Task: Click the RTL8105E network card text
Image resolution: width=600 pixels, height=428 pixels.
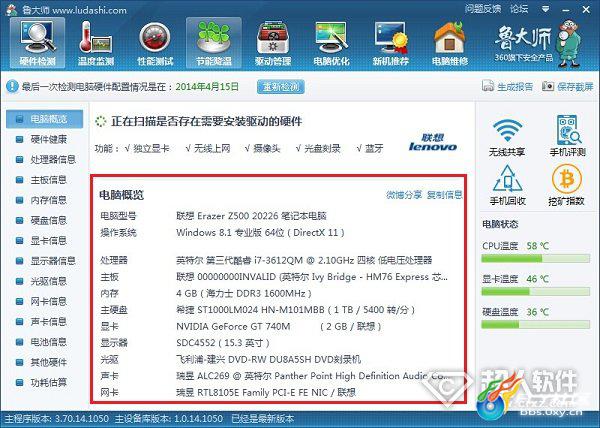Action: [266, 392]
